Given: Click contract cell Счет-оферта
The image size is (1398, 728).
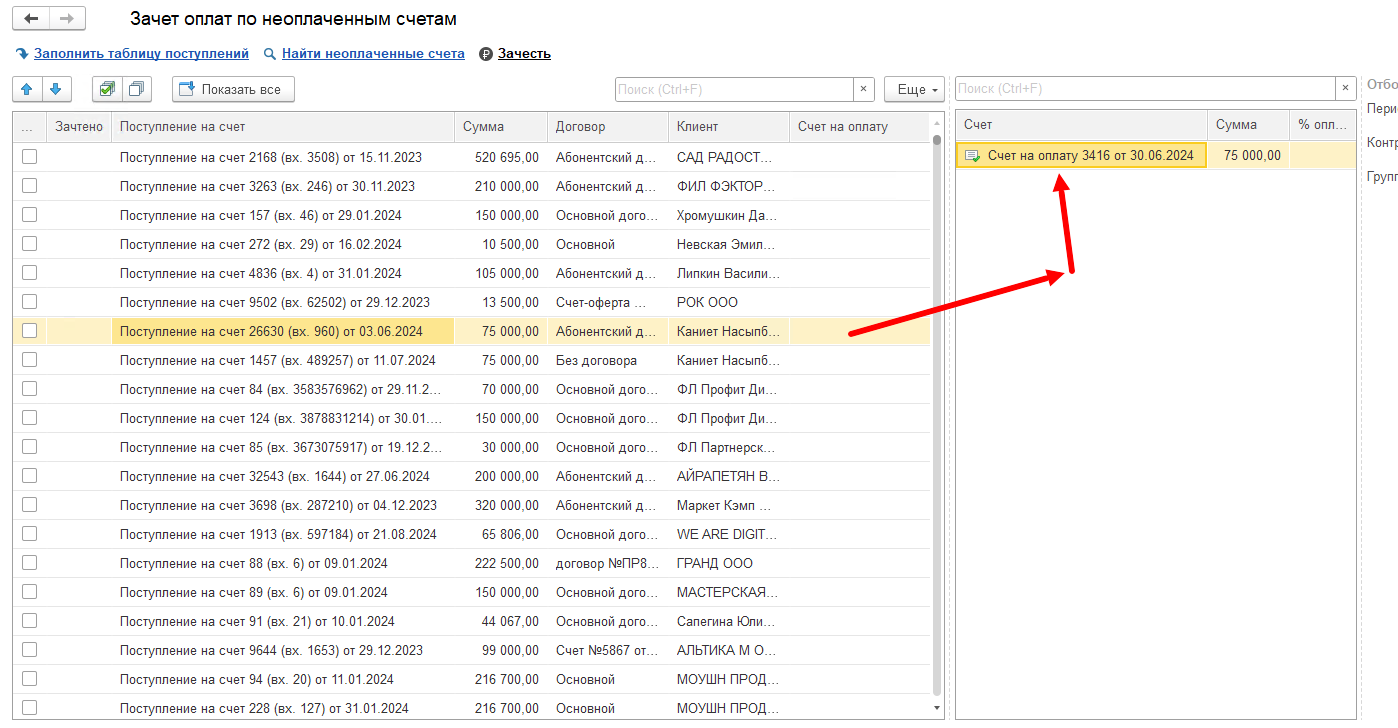Looking at the screenshot, I should pos(608,302).
